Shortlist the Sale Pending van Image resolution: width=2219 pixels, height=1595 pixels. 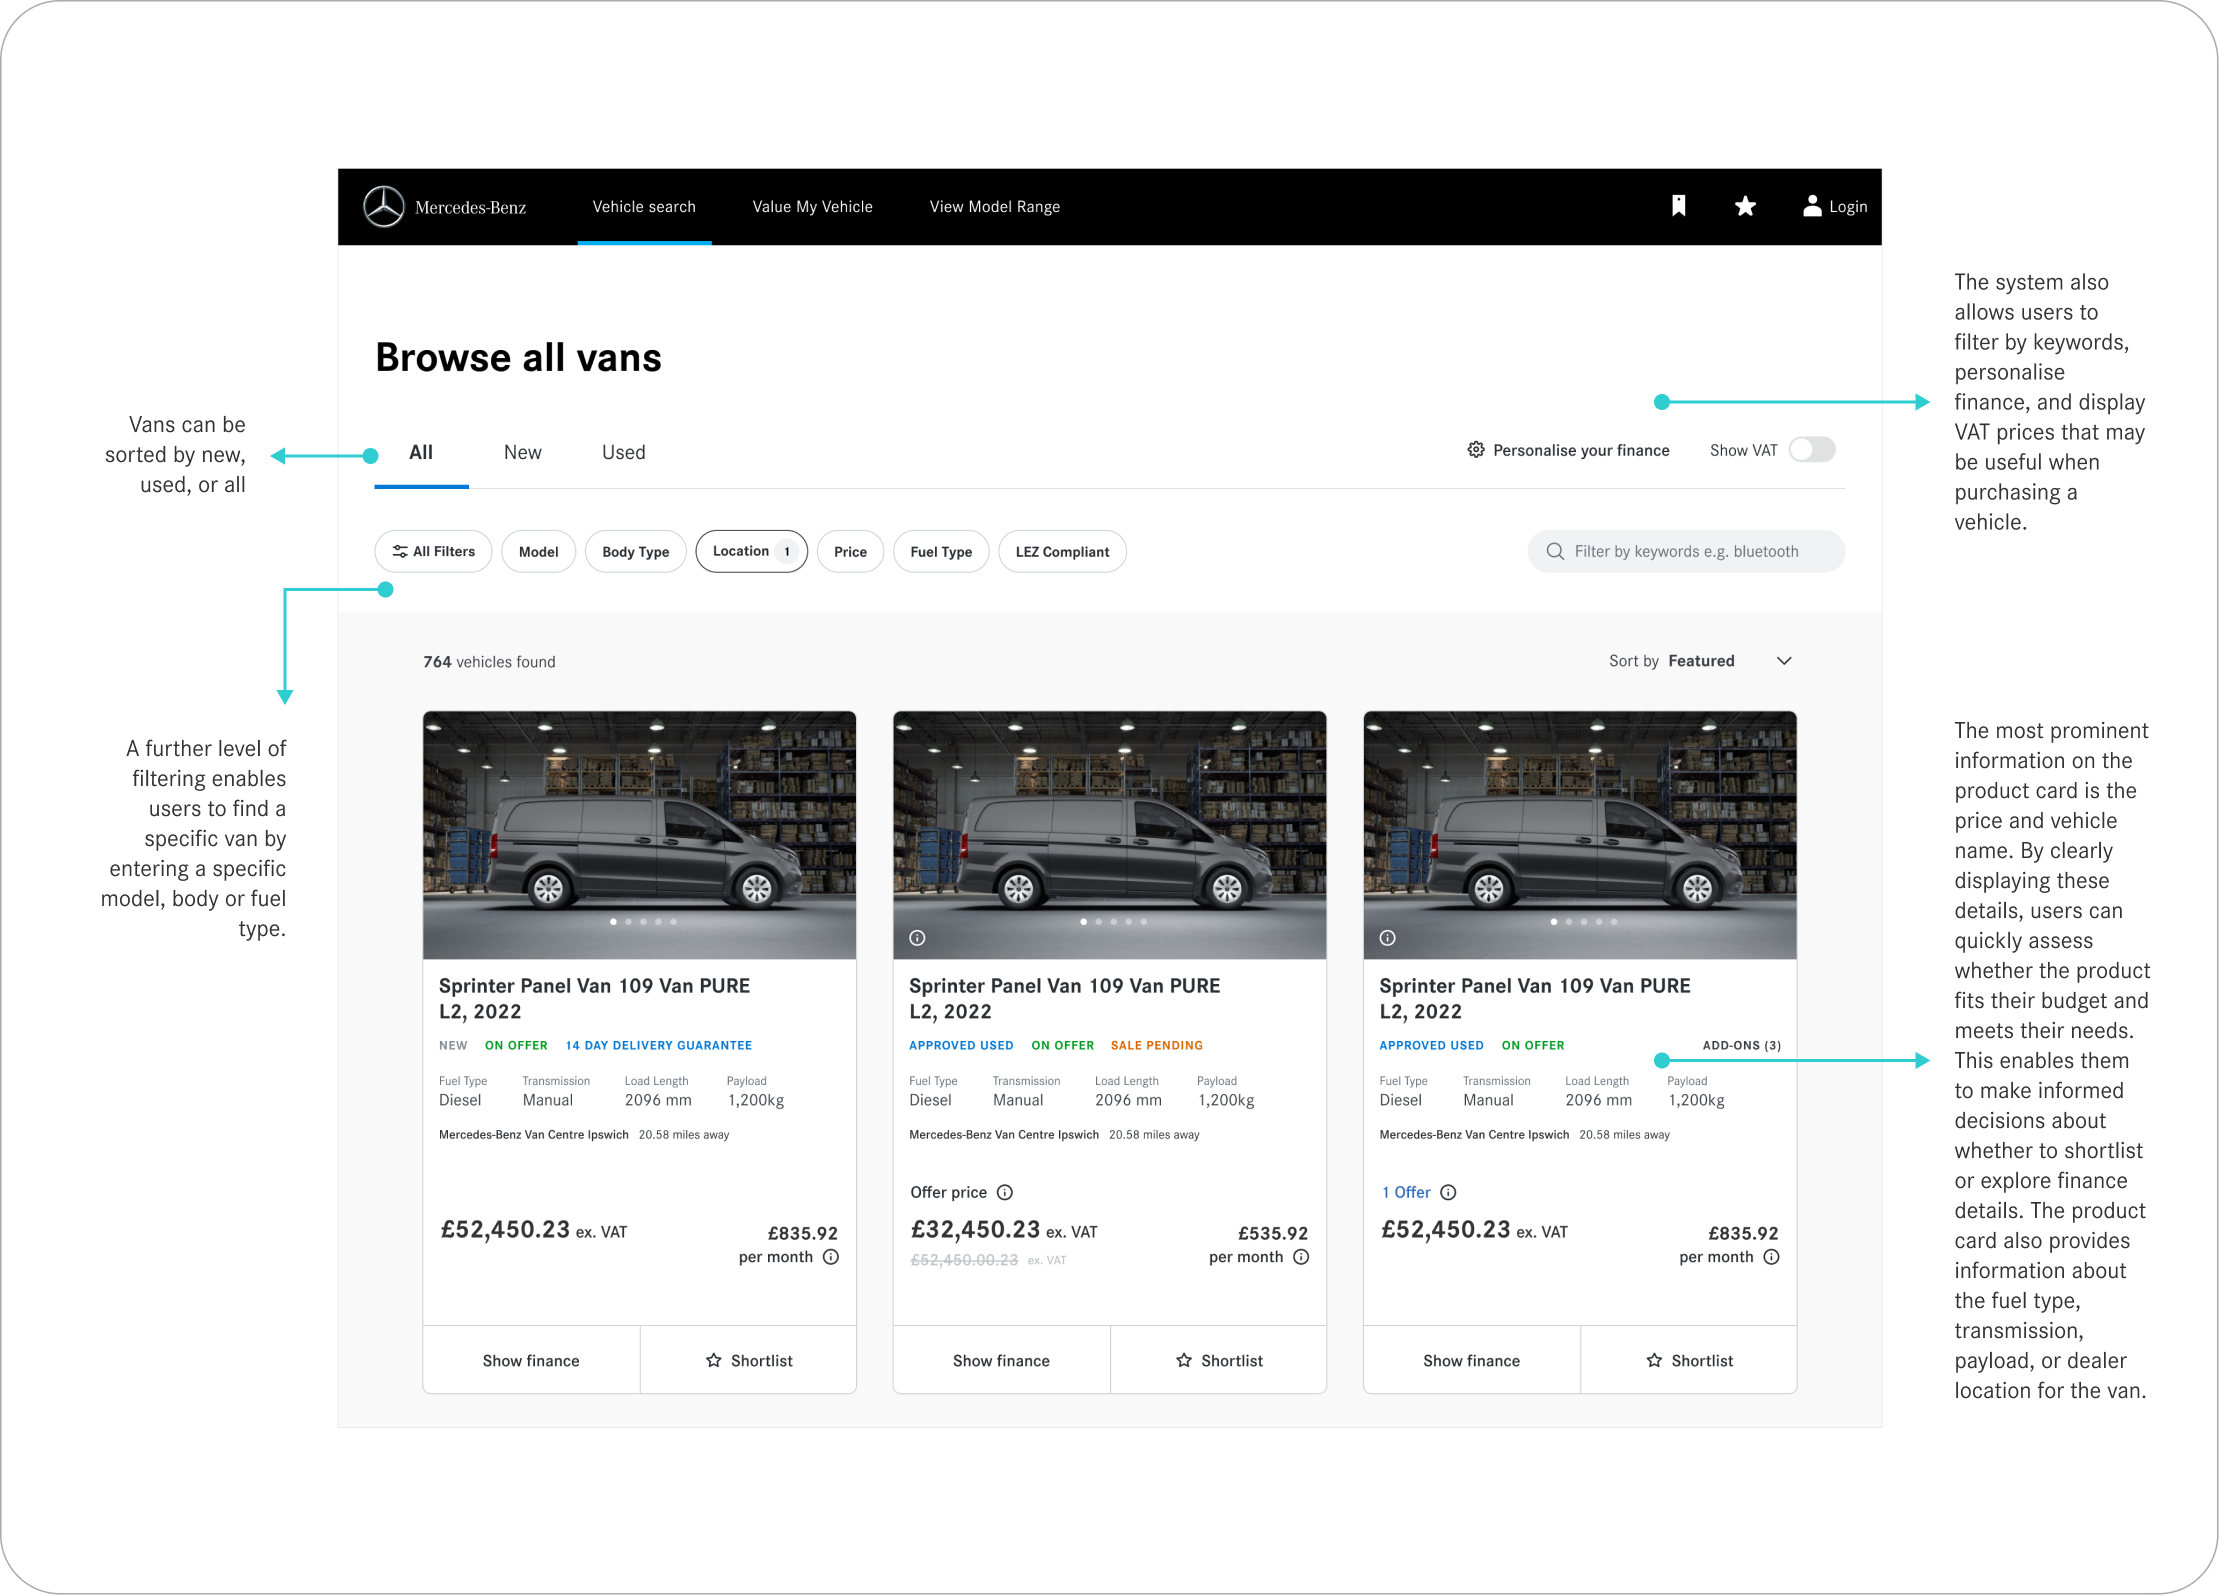click(x=1218, y=1360)
